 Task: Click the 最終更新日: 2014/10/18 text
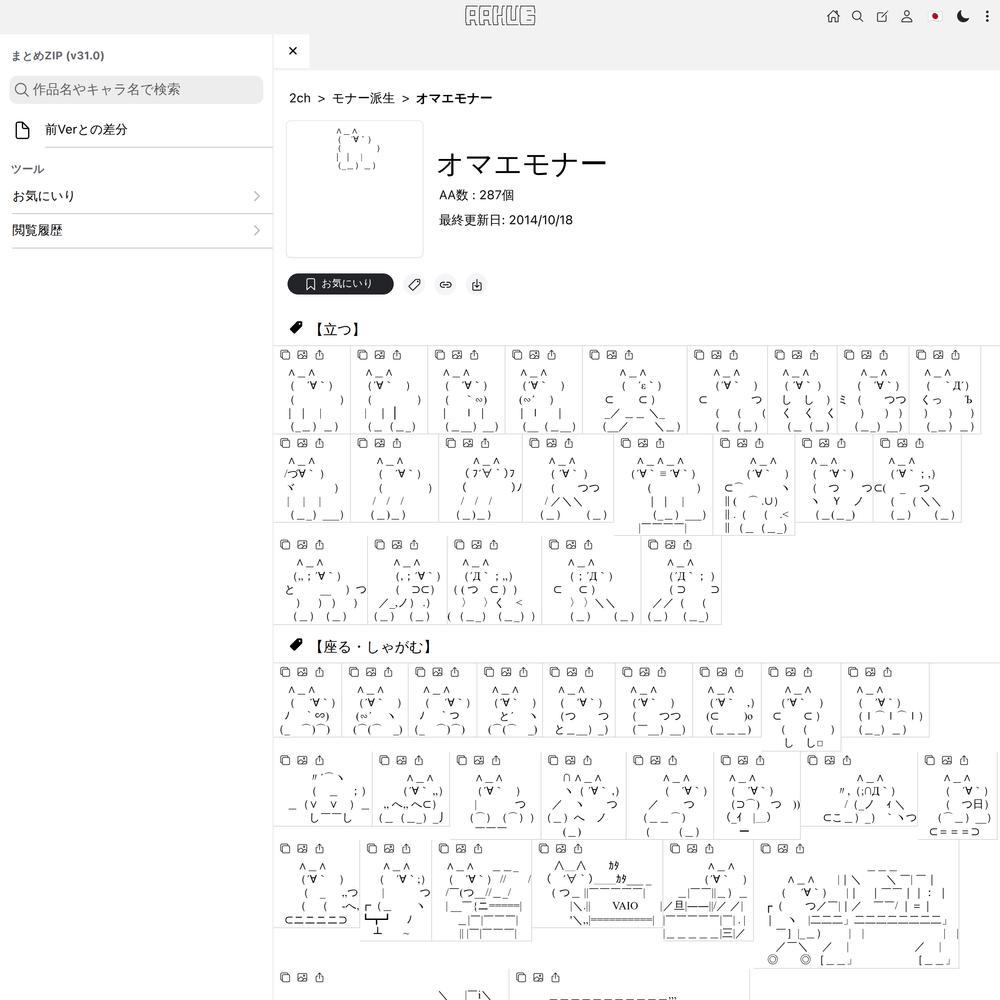[506, 220]
